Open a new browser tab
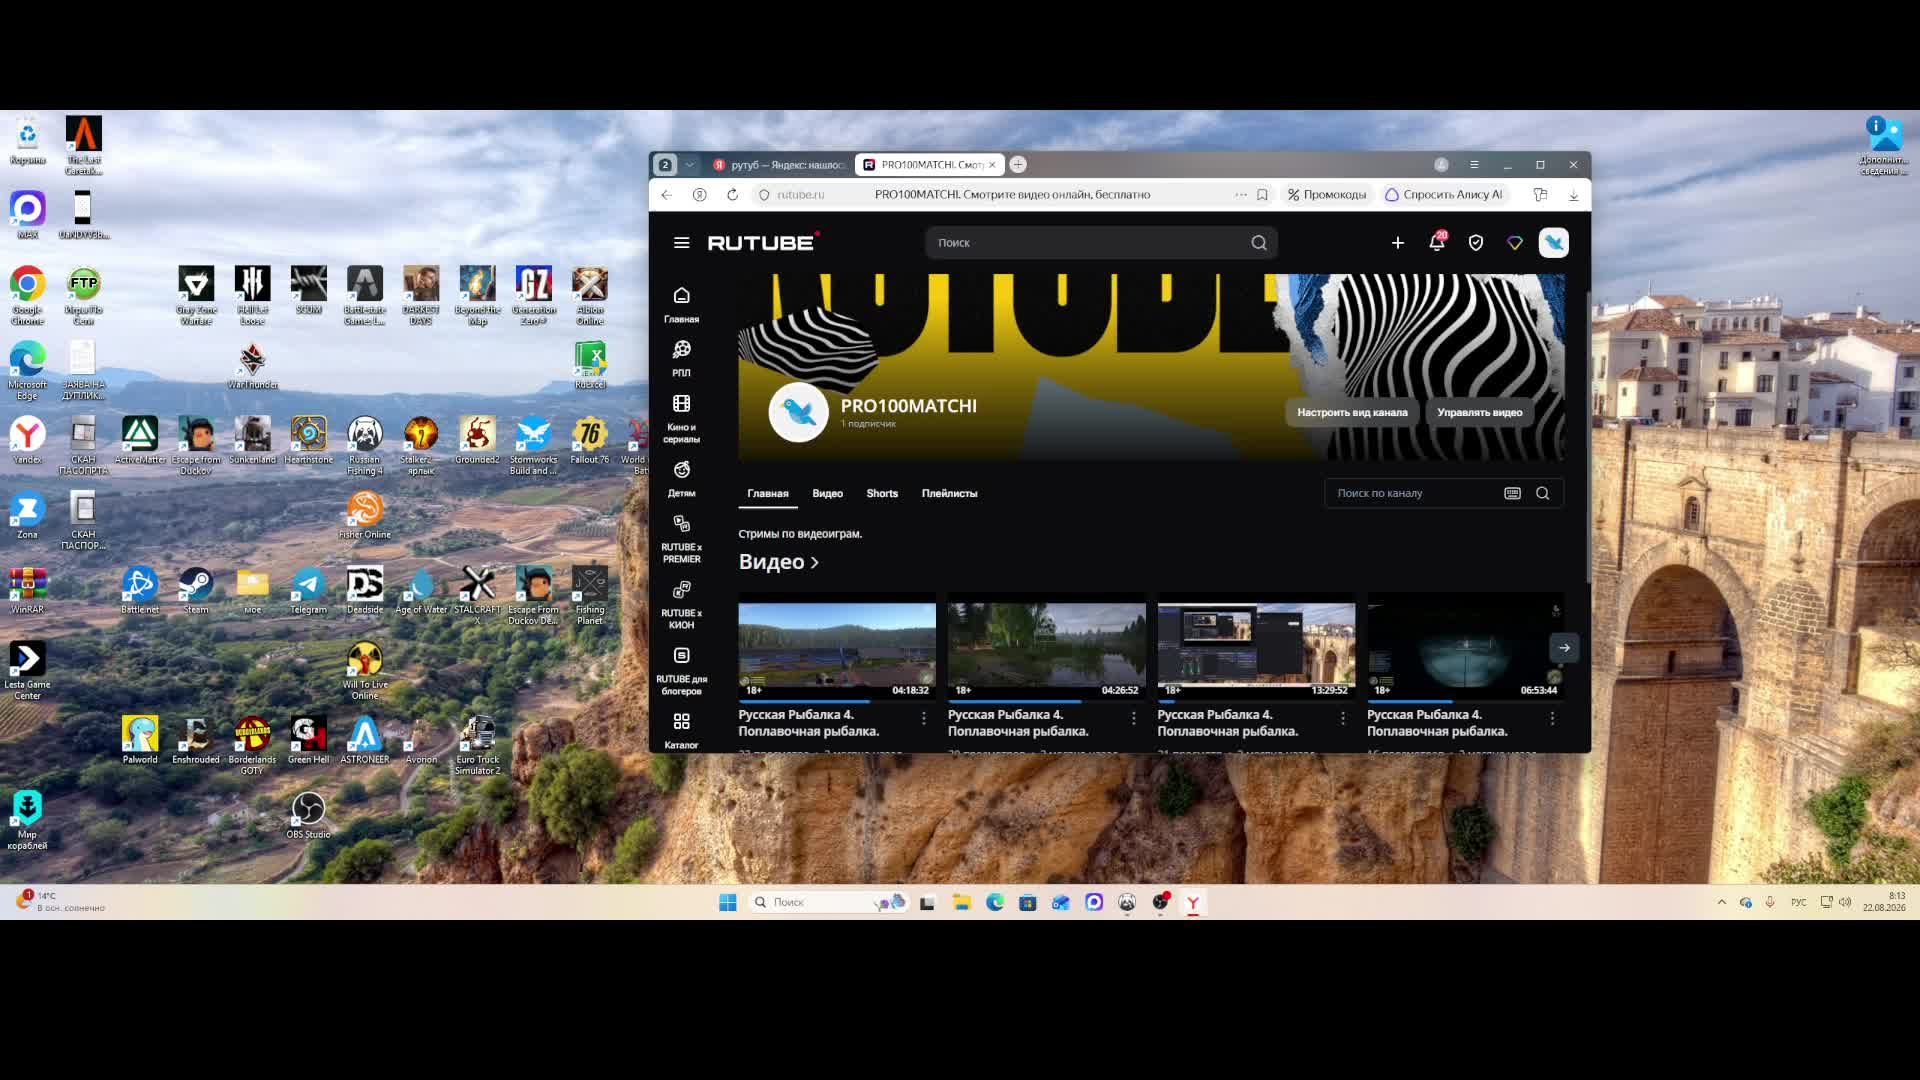The image size is (1920, 1080). [1018, 165]
